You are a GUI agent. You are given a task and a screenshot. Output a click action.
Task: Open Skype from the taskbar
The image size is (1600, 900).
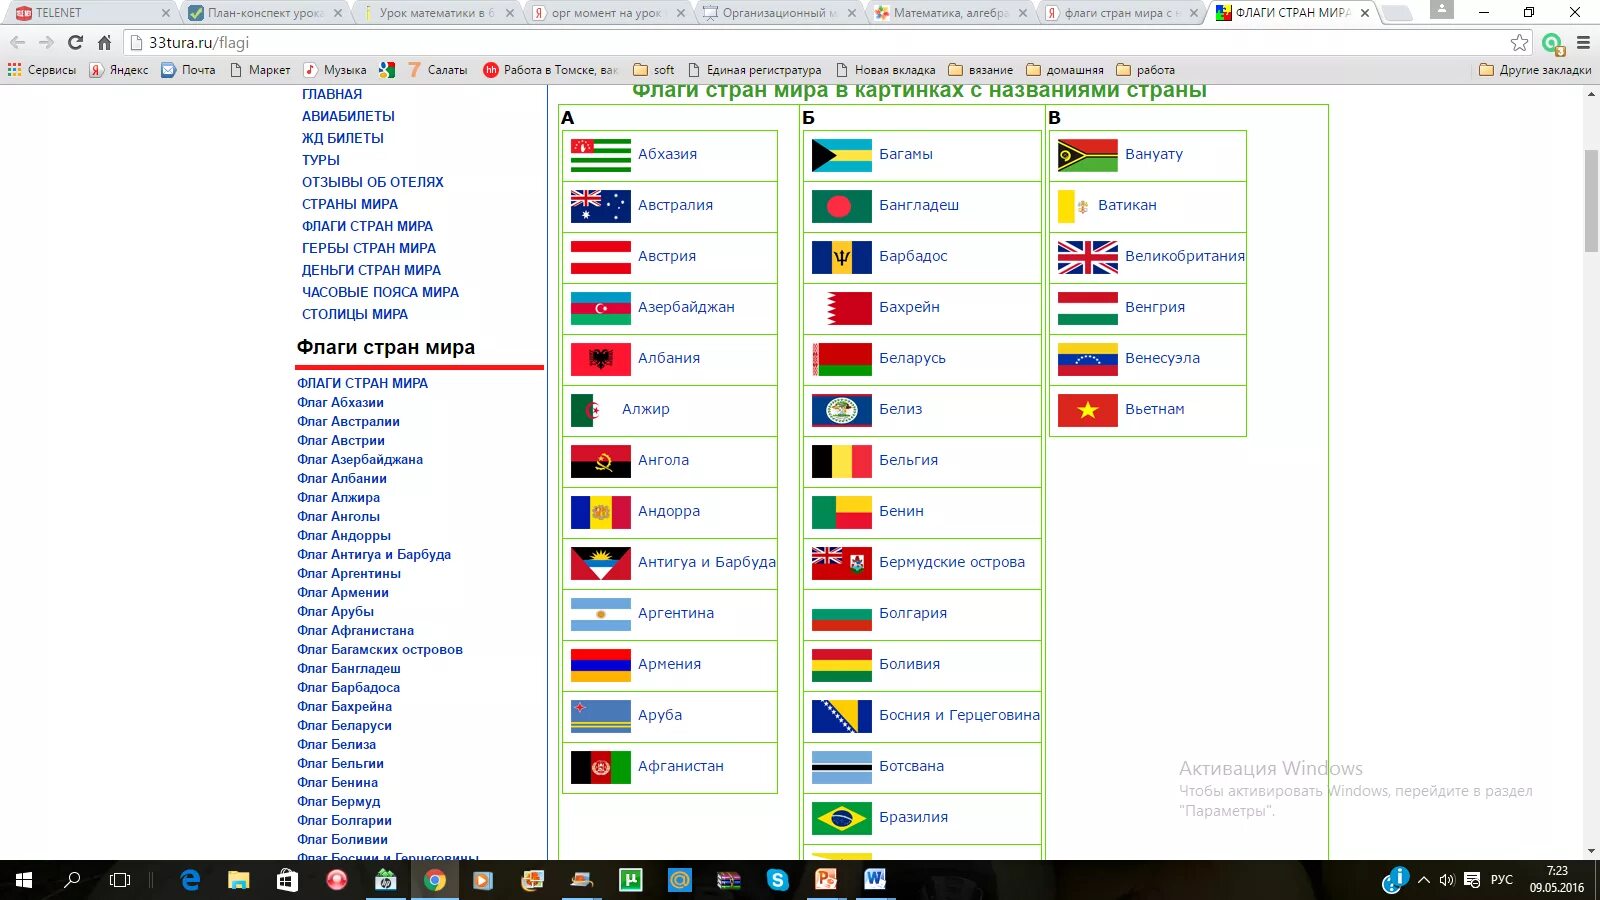point(777,880)
